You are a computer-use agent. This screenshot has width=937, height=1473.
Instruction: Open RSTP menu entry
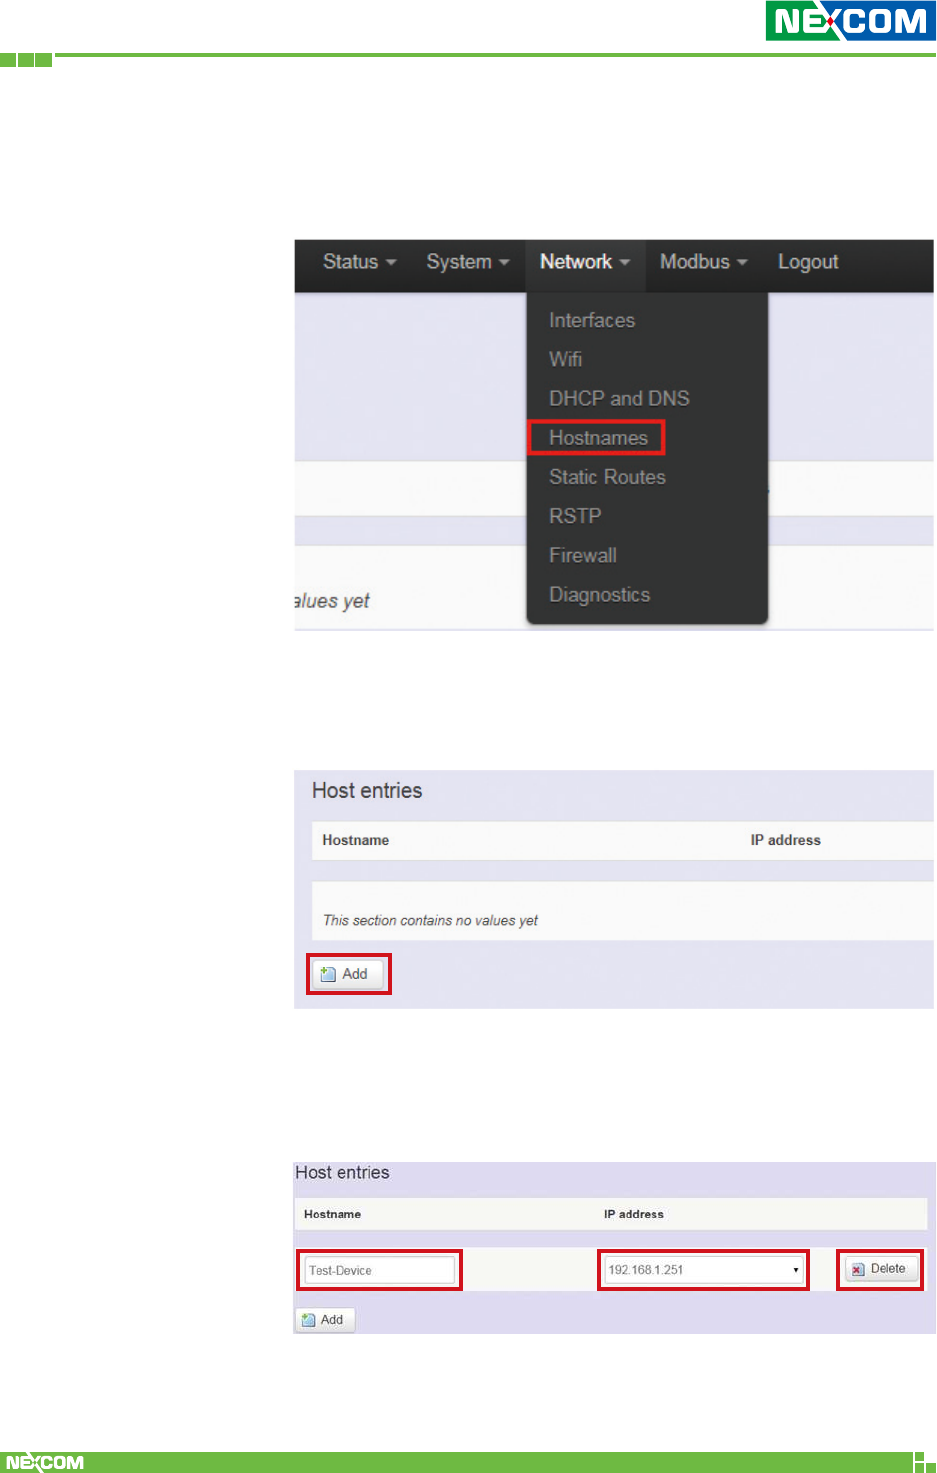pyautogui.click(x=575, y=516)
